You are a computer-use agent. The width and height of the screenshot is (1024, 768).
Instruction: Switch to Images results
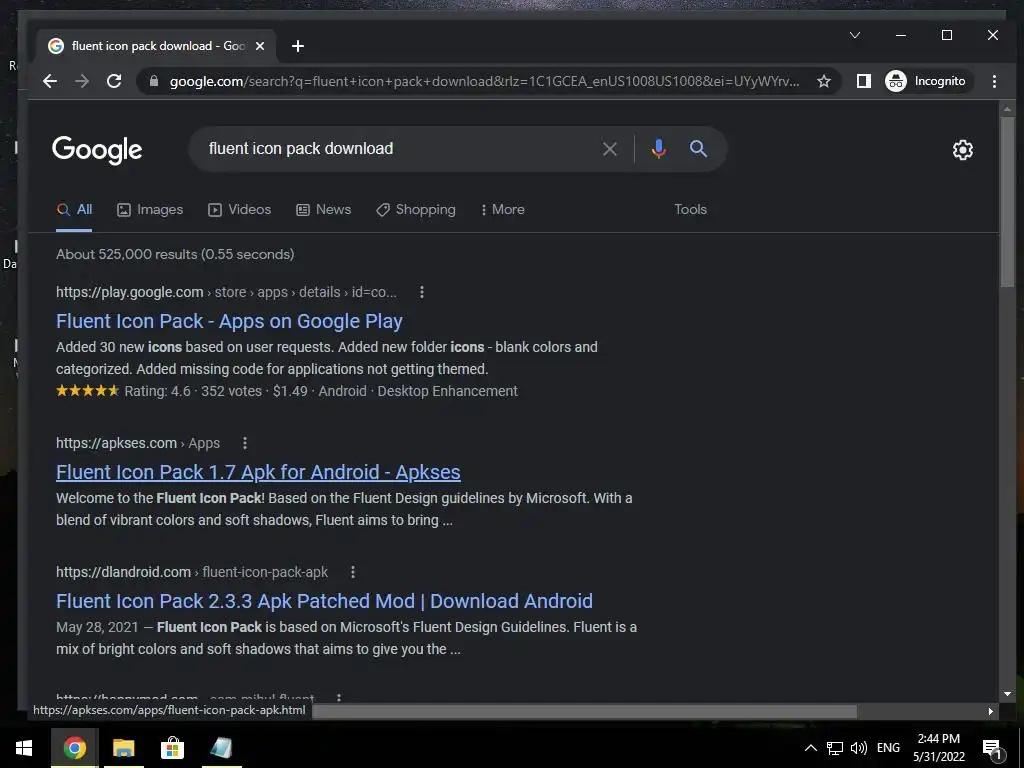[x=150, y=210]
